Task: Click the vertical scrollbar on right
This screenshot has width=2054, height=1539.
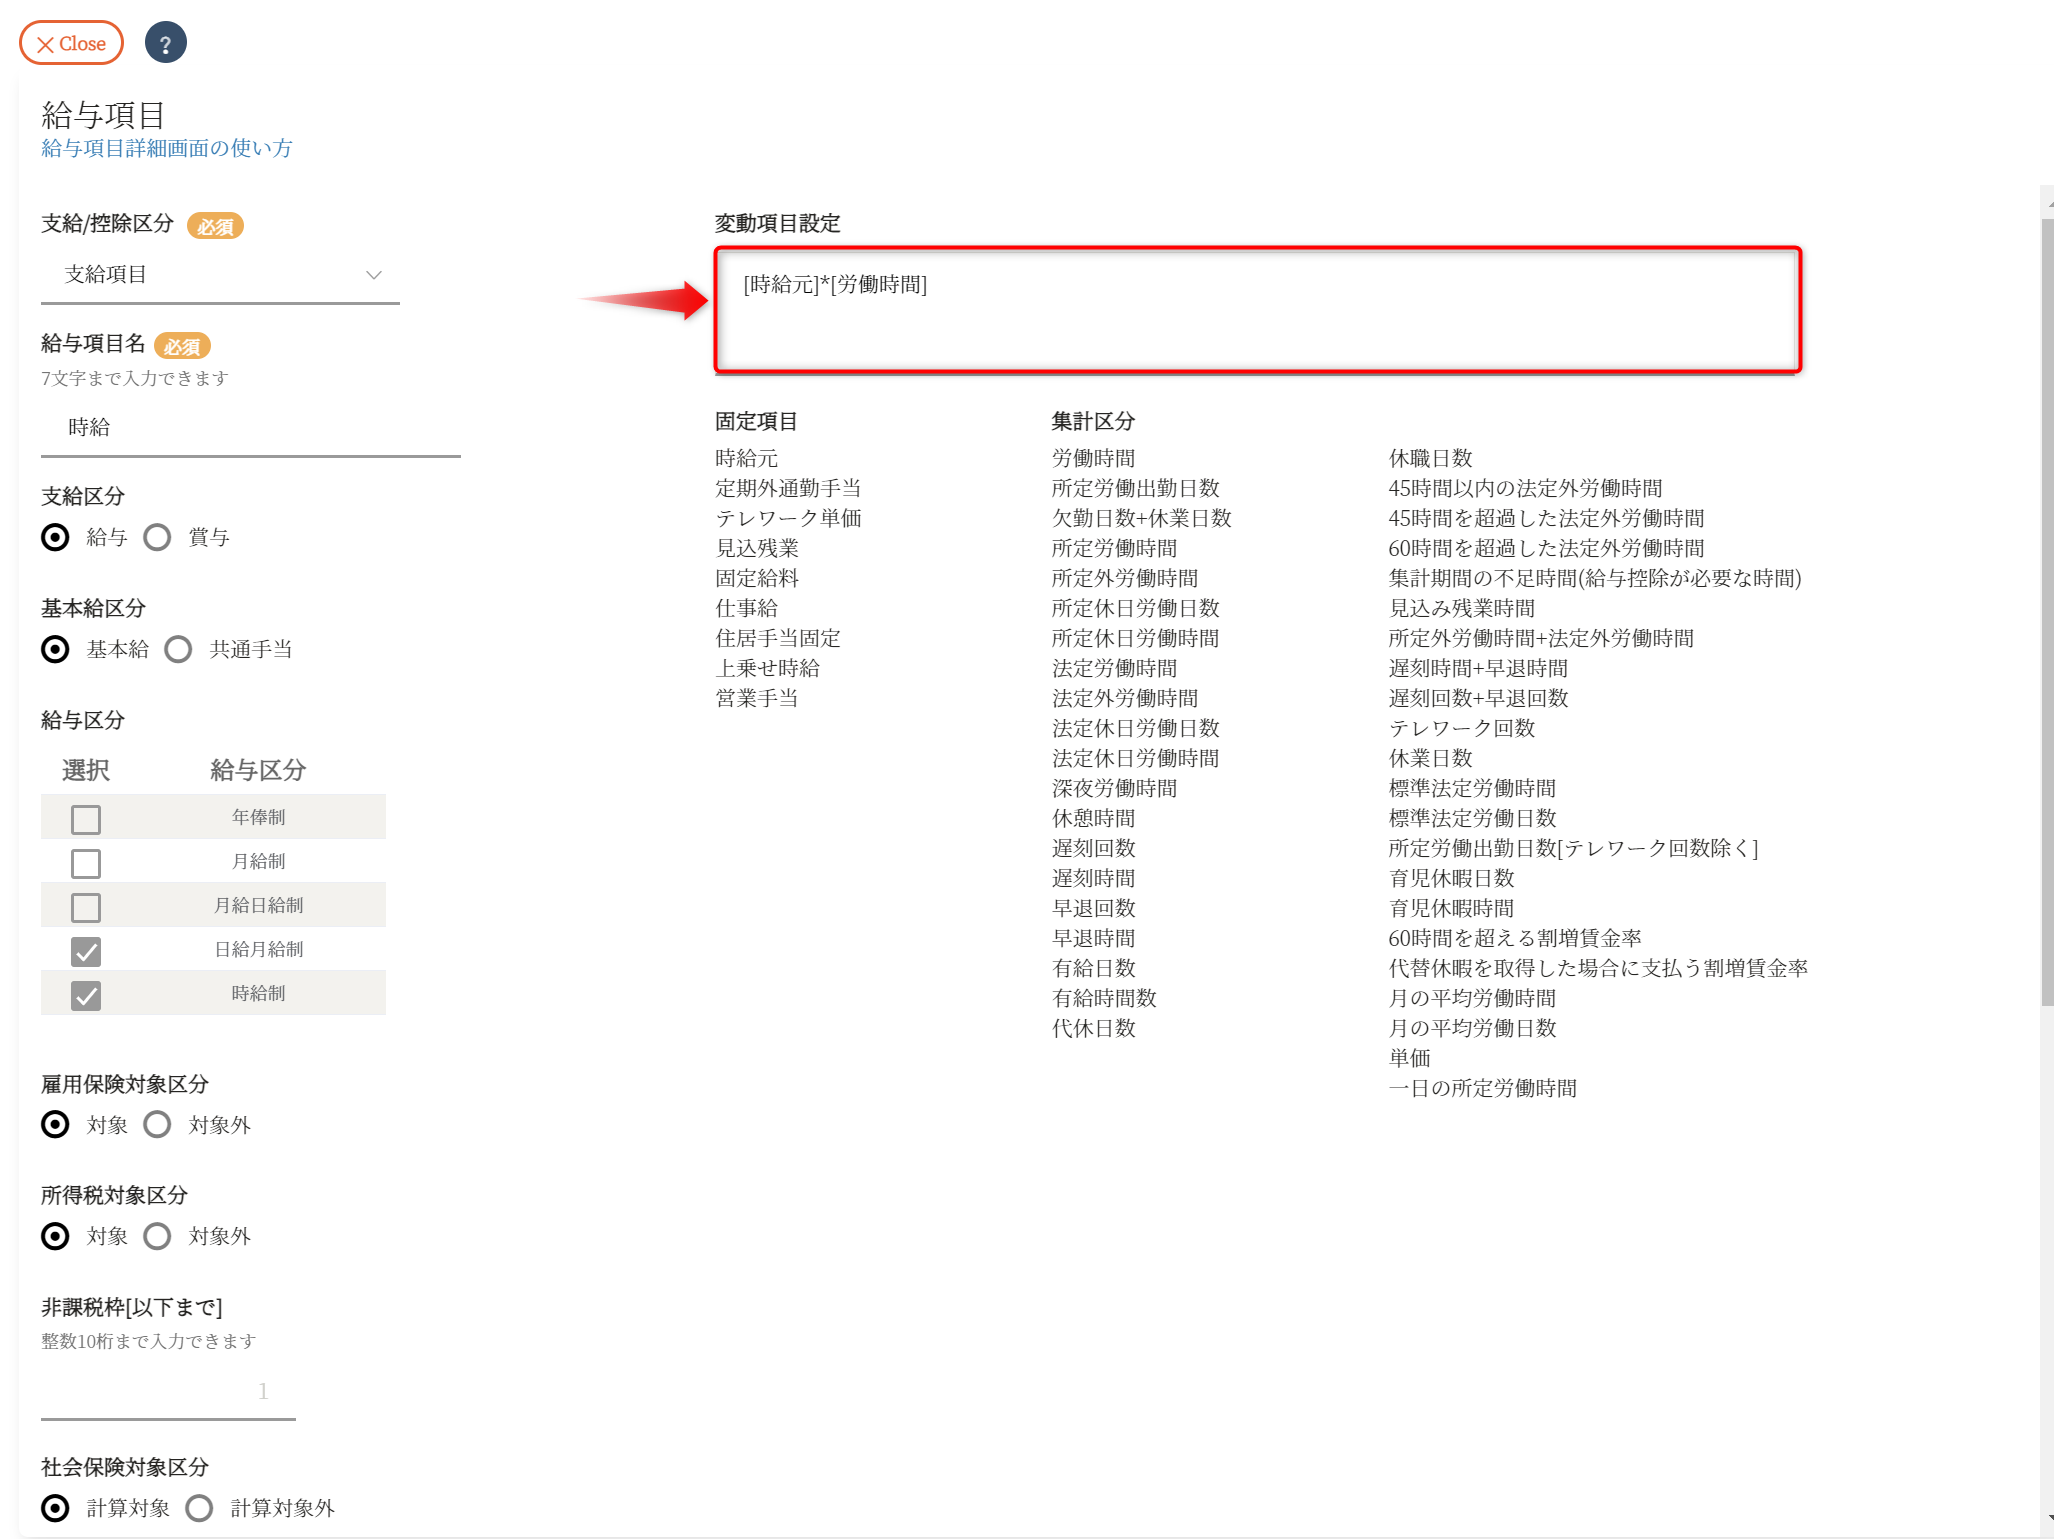Action: click(x=2046, y=612)
